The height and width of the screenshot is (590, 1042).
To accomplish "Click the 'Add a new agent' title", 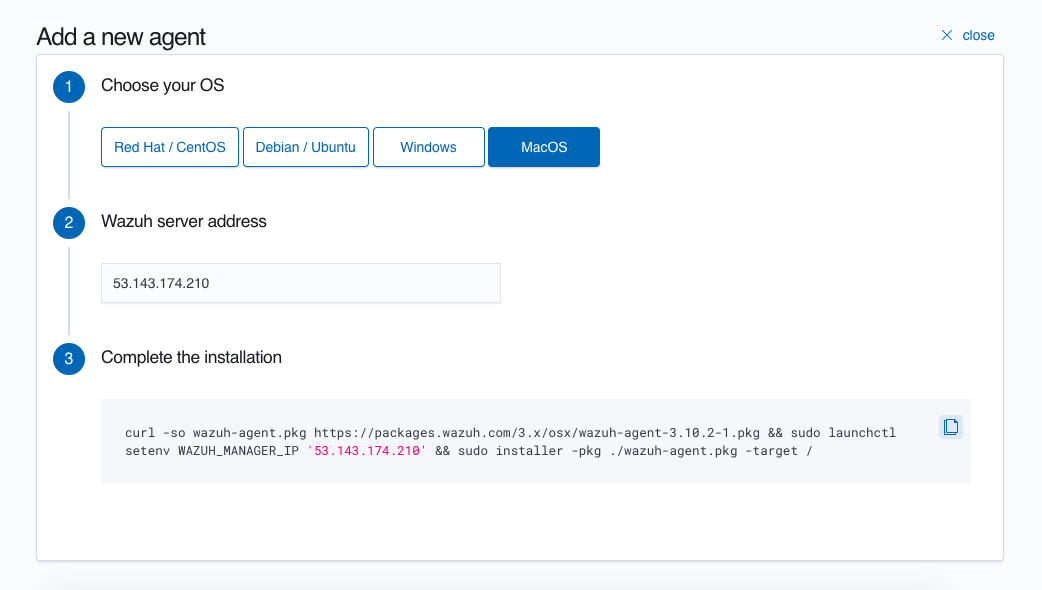I will click(x=121, y=37).
